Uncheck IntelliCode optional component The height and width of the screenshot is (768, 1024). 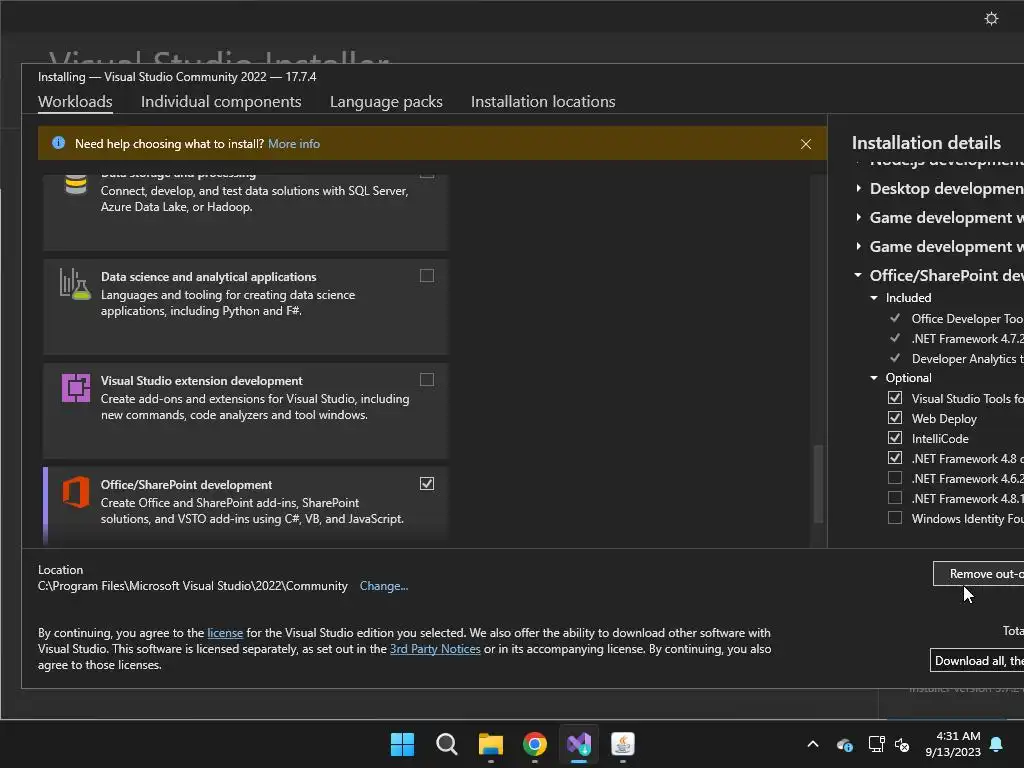pyautogui.click(x=895, y=438)
